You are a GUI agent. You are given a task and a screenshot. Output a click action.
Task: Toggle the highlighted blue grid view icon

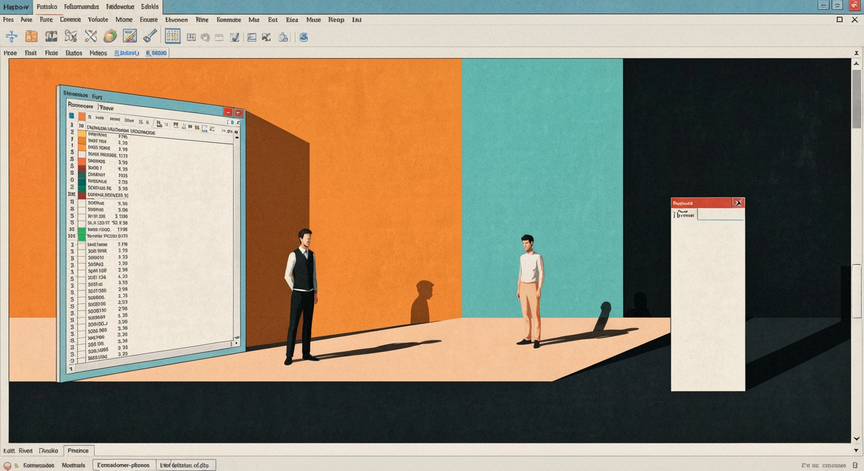tap(172, 36)
